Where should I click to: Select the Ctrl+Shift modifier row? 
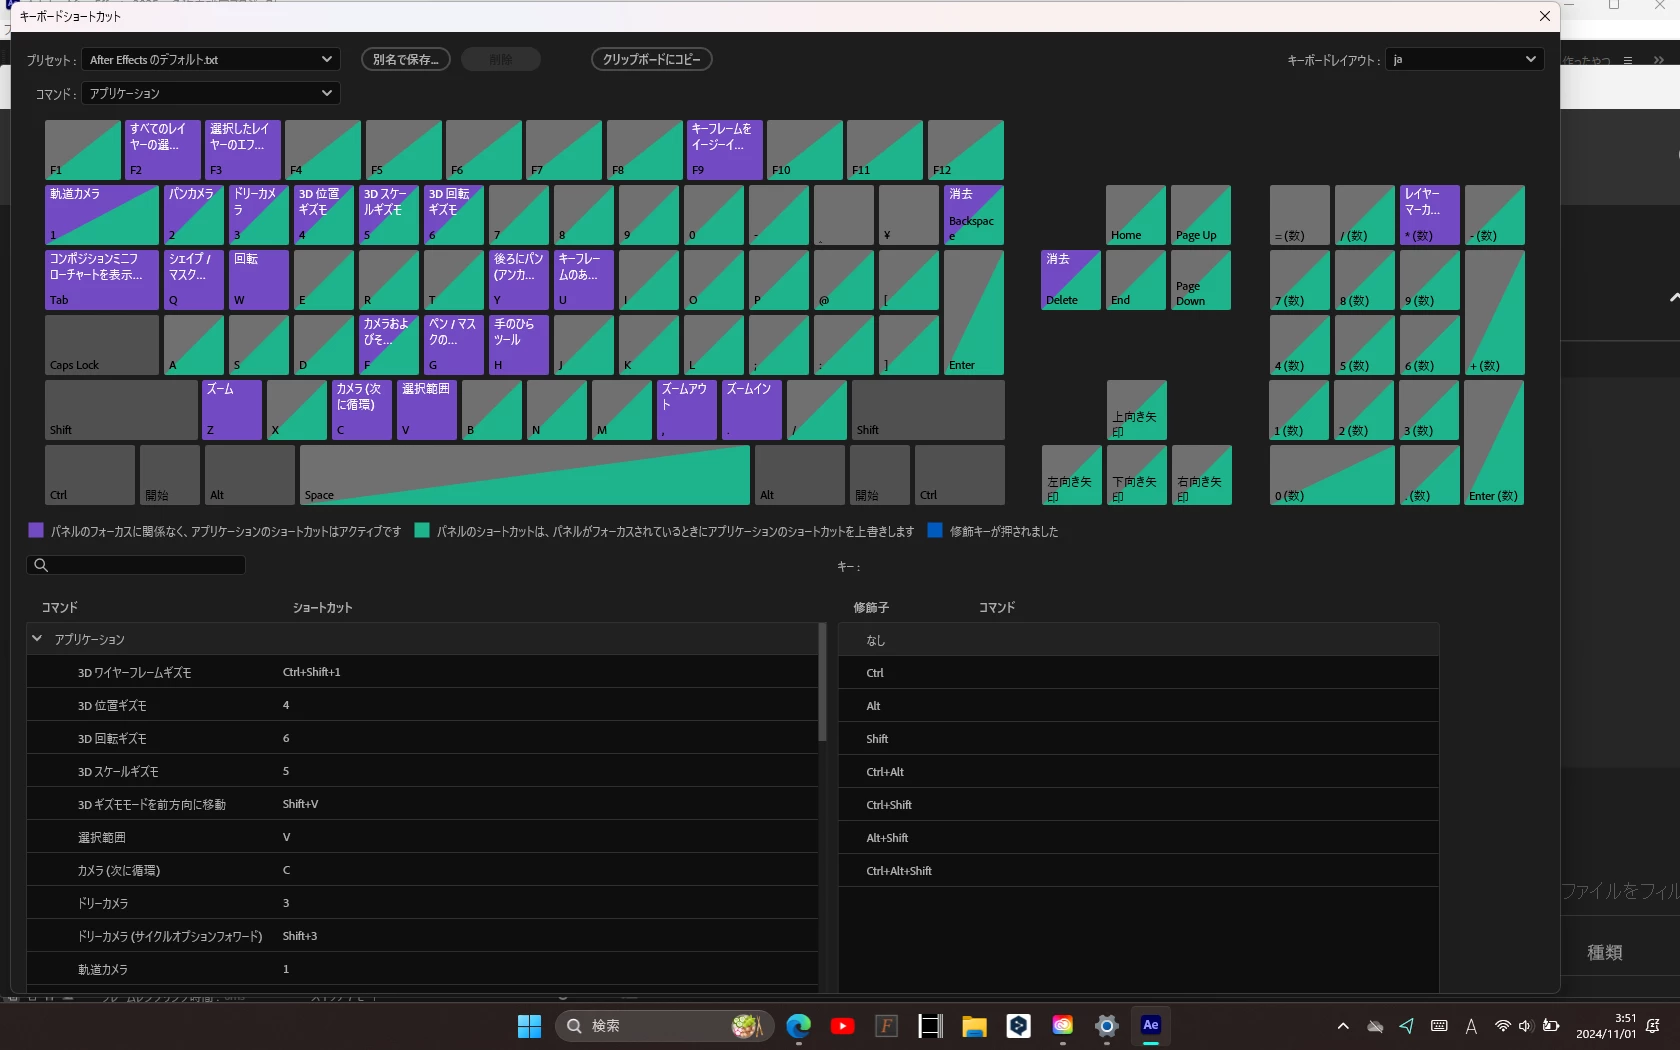tap(1138, 805)
